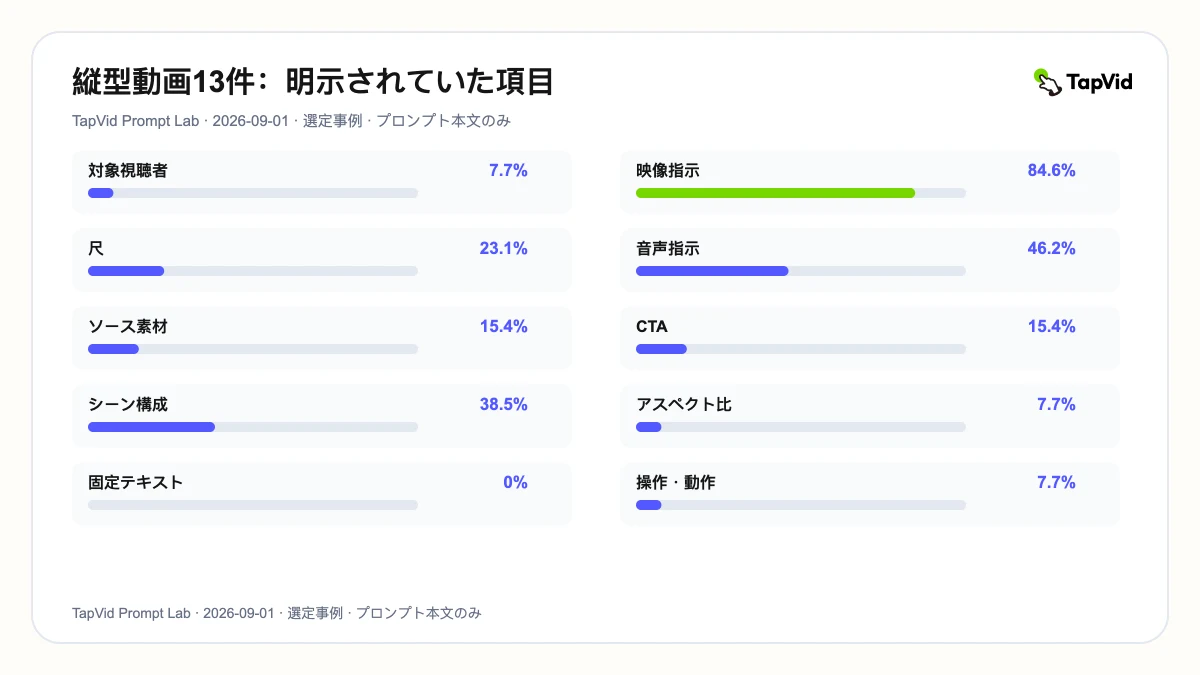Click the 23.1% value for 尺

coord(504,249)
